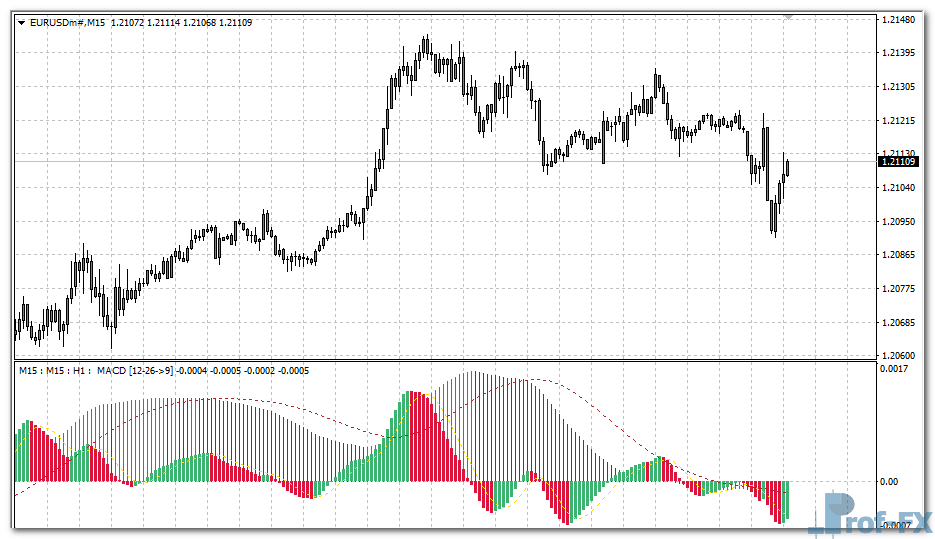Click the last candlestick at the chart's right edge
Screen dimensions: 935x539
click(x=787, y=167)
